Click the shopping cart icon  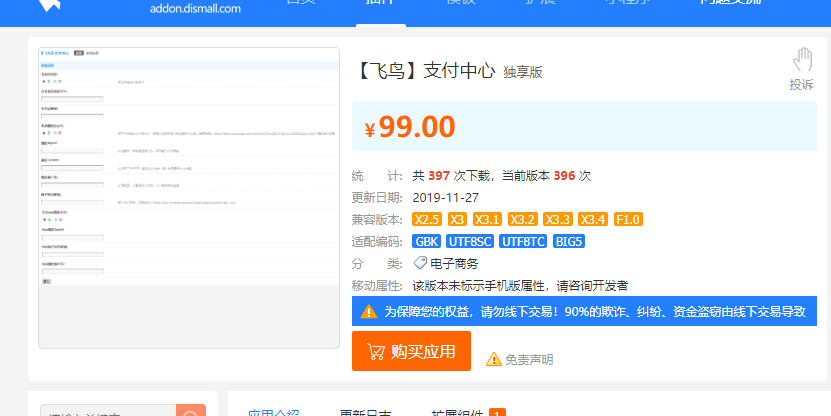coord(376,351)
